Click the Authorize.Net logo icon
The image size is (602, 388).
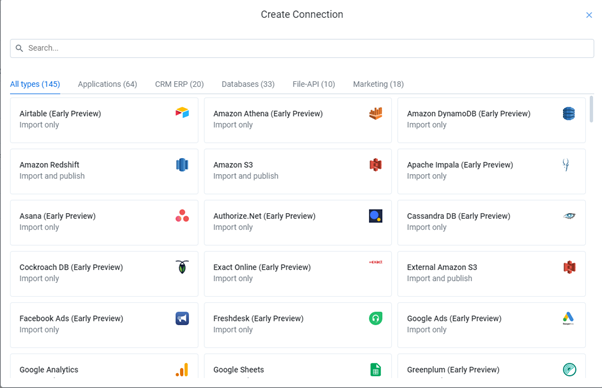[375, 216]
